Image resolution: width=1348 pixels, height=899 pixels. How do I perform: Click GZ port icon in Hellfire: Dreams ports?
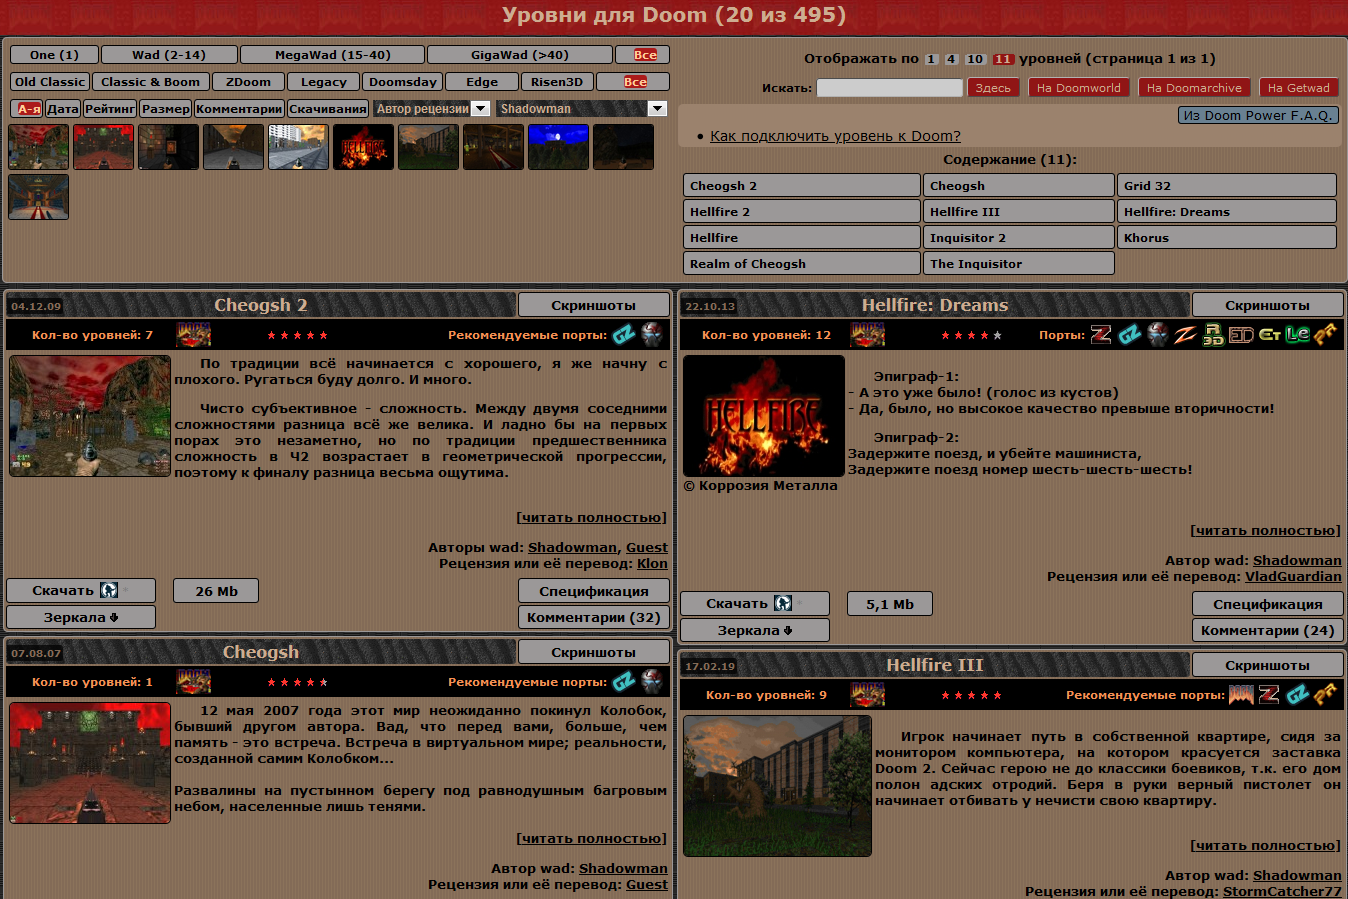(1130, 335)
